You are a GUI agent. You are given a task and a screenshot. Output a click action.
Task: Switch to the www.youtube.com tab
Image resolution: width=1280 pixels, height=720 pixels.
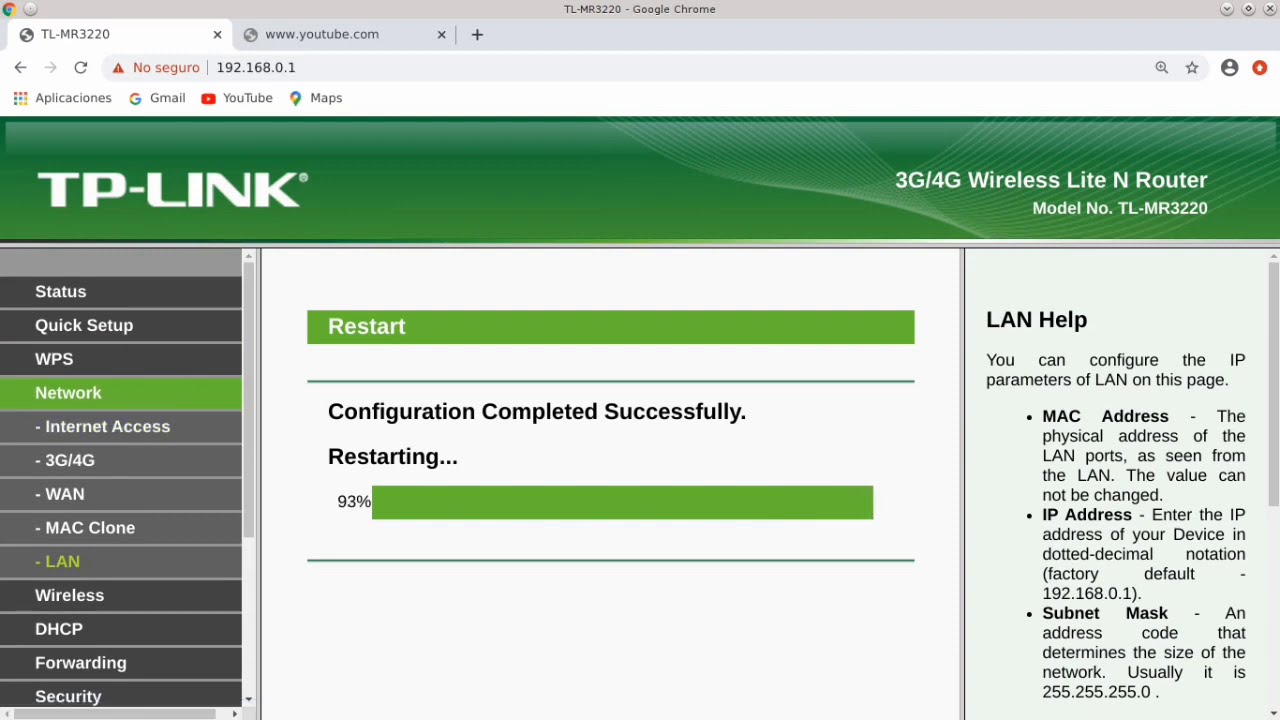[x=343, y=34]
